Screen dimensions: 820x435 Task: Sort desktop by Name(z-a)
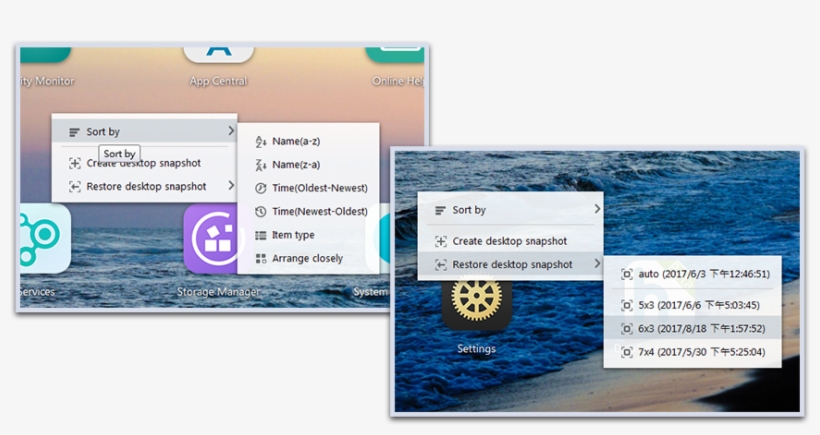point(309,165)
